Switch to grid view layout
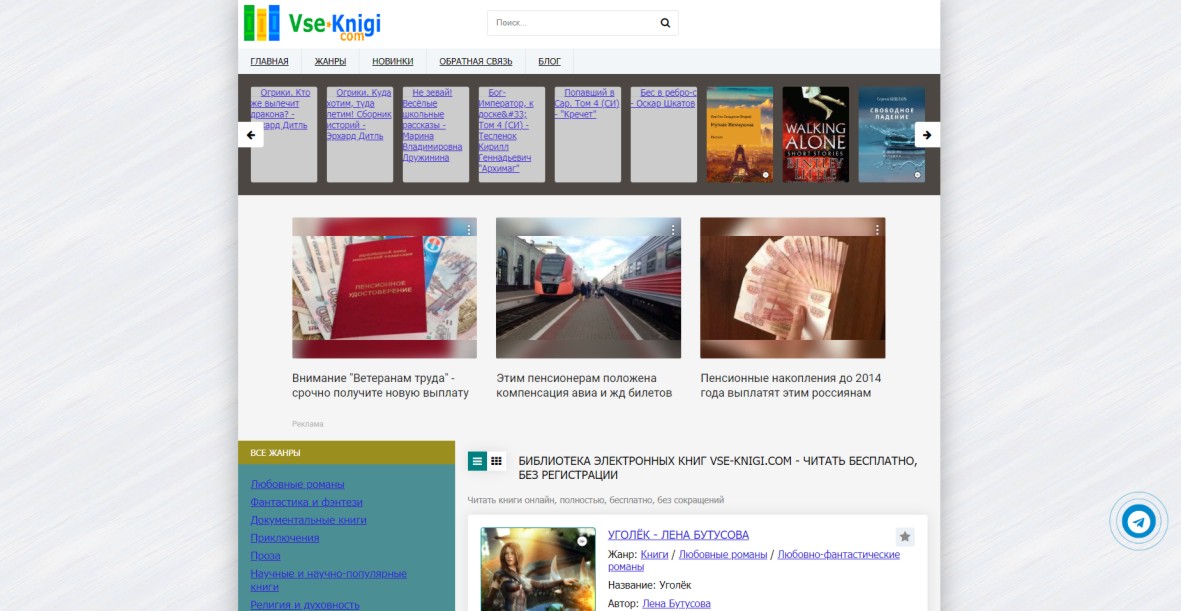The height and width of the screenshot is (611, 1181). [x=496, y=461]
